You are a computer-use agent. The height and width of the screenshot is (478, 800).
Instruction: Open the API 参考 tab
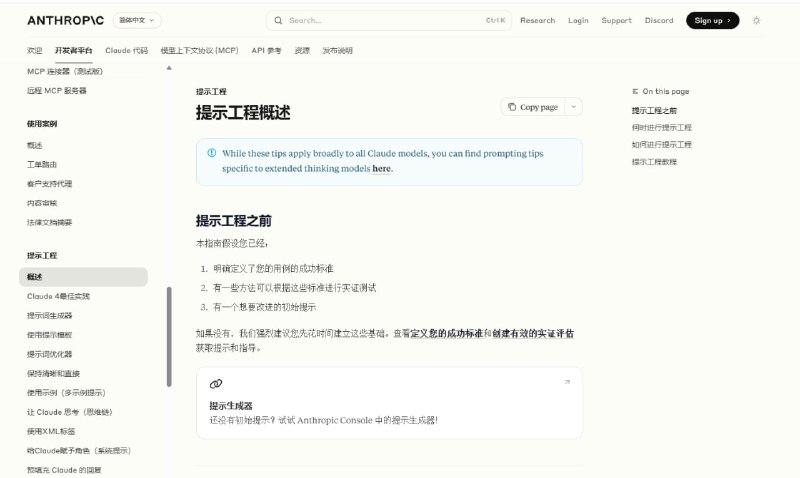[x=266, y=50]
